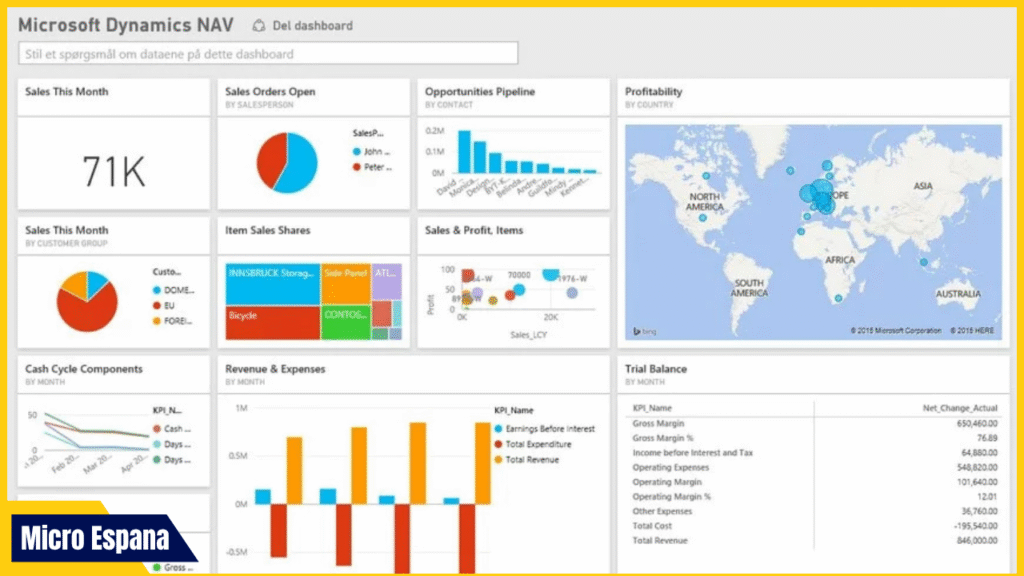Click the blue John legend marker
This screenshot has height=576, width=1024.
click(x=357, y=151)
